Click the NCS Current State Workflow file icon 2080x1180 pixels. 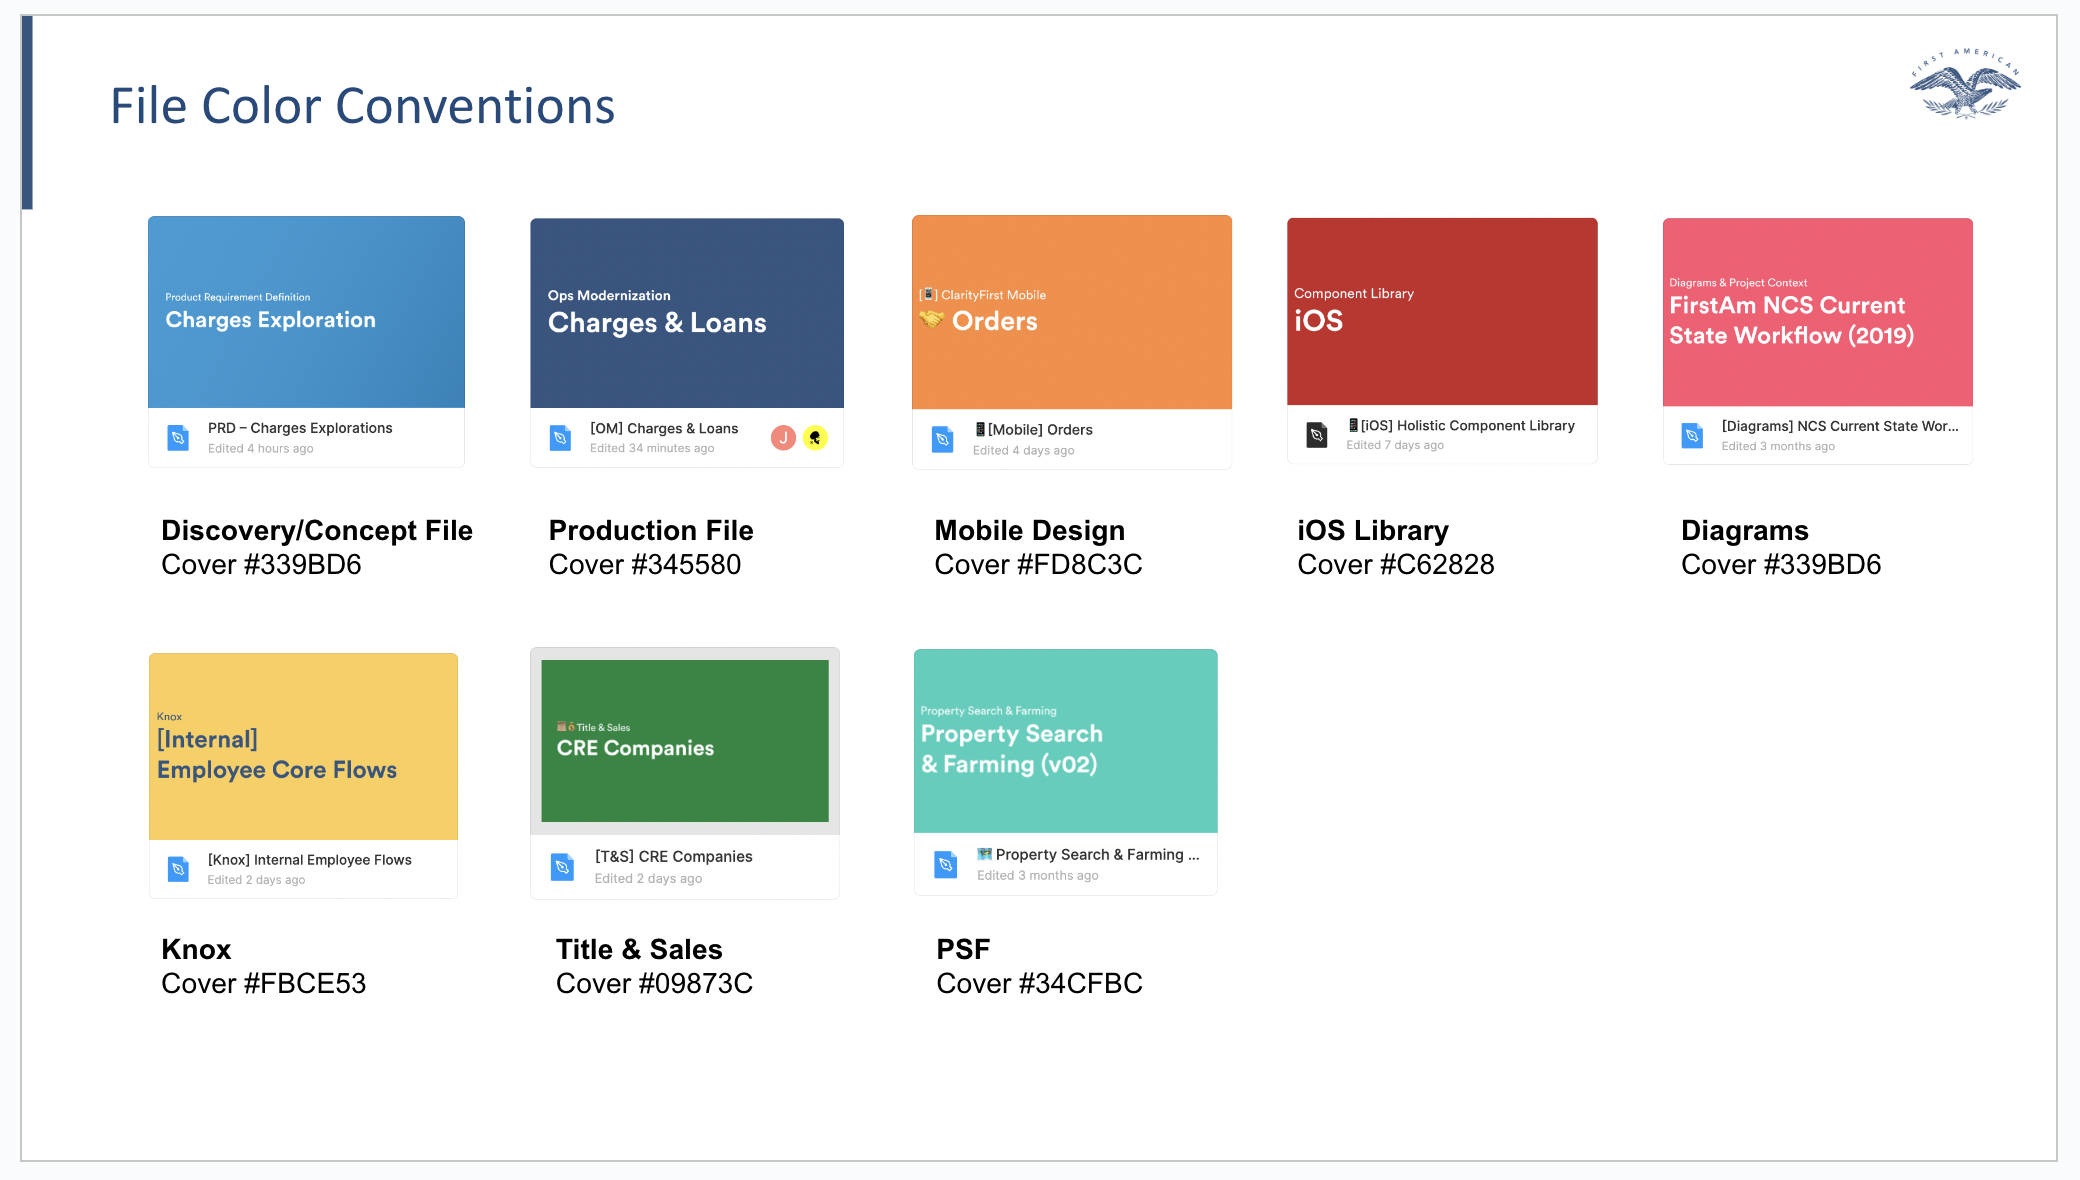pos(1692,436)
